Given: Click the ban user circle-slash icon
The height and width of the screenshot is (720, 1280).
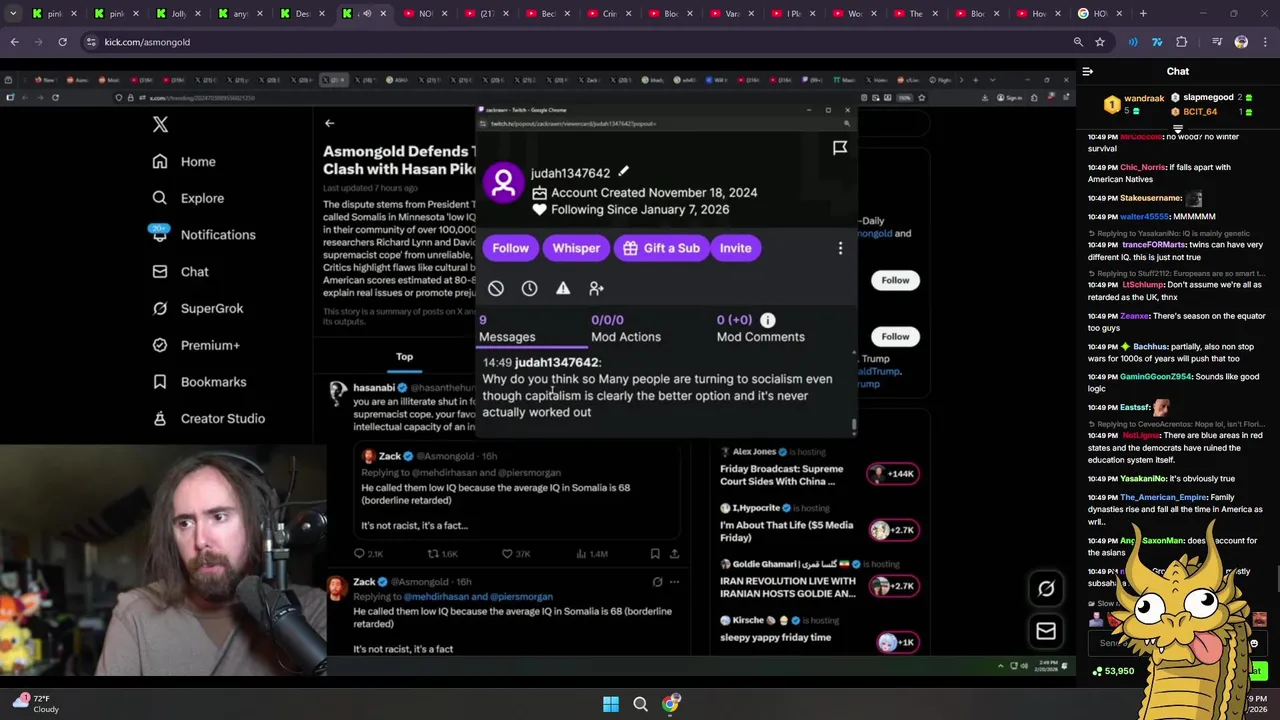Looking at the screenshot, I should (496, 288).
